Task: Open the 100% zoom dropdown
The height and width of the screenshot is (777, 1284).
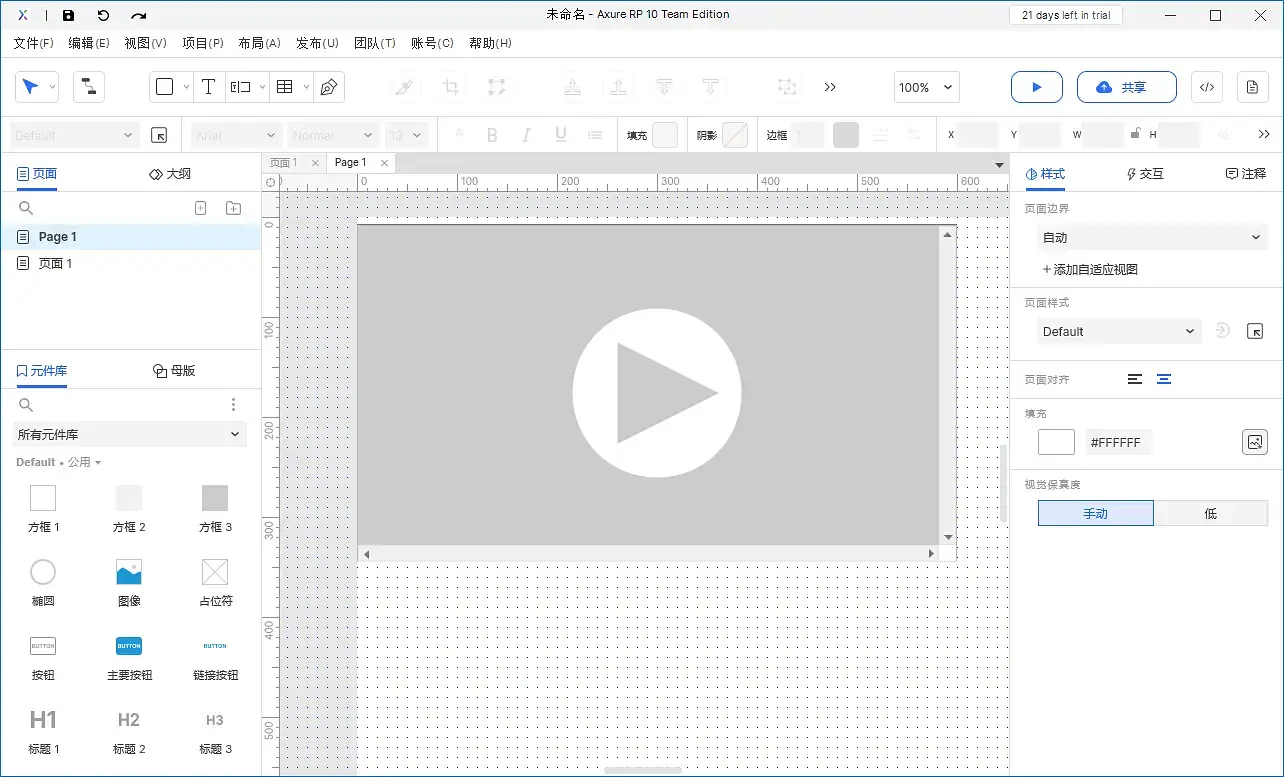Action: [926, 87]
